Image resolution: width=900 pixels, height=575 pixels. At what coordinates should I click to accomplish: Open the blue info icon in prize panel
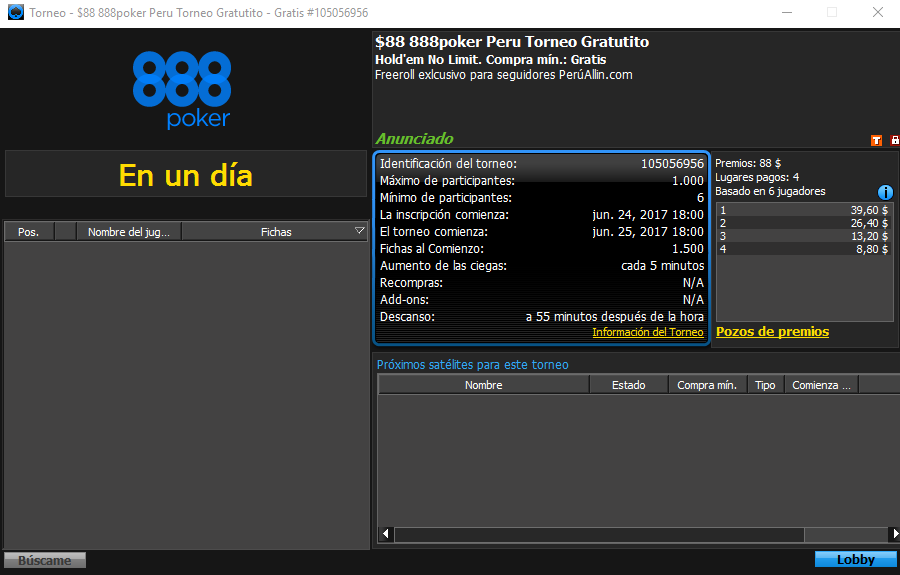885,192
